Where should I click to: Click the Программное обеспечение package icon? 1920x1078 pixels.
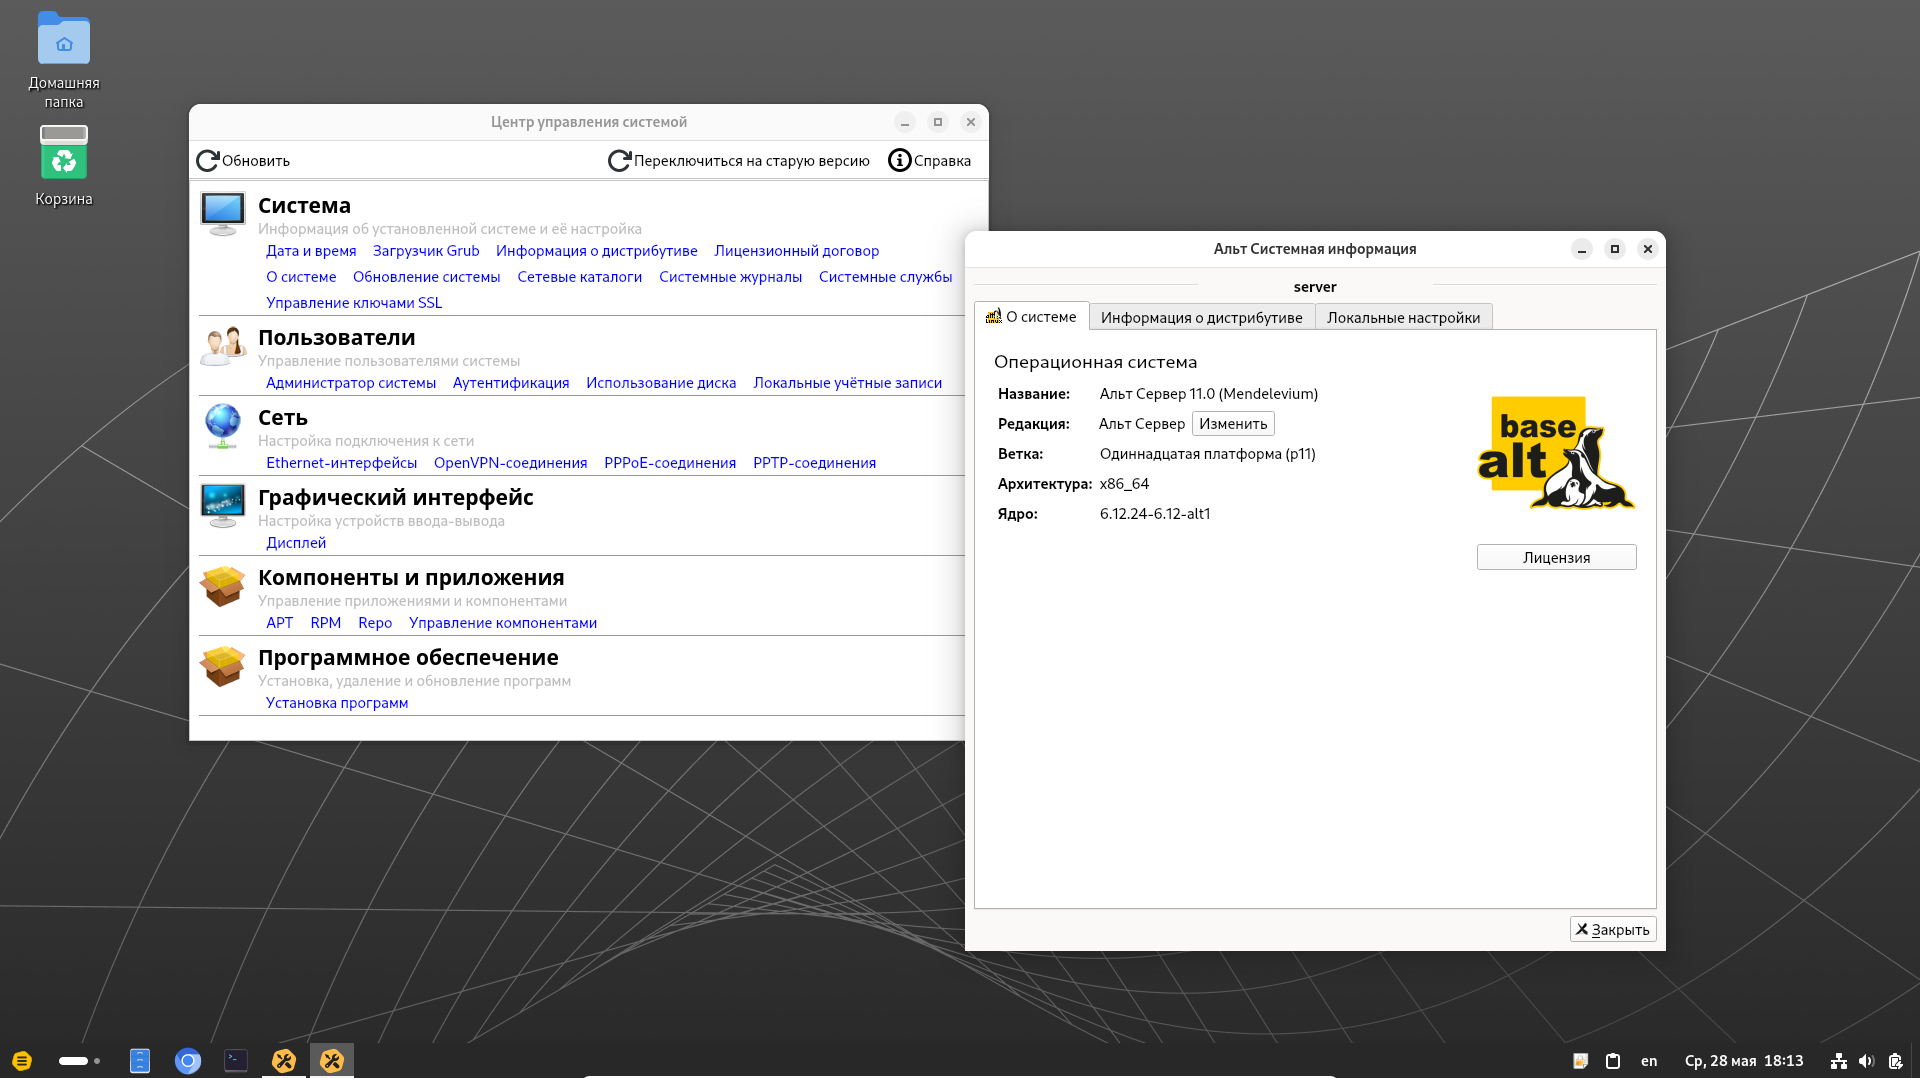pyautogui.click(x=222, y=666)
